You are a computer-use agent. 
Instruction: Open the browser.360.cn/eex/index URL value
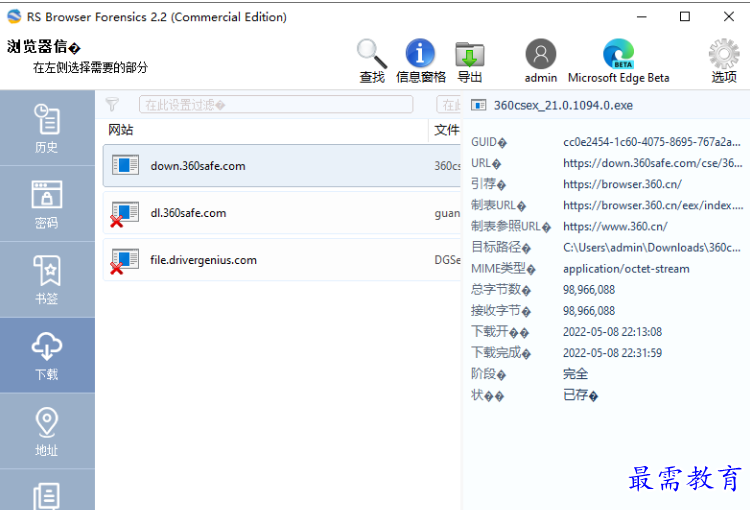click(653, 205)
